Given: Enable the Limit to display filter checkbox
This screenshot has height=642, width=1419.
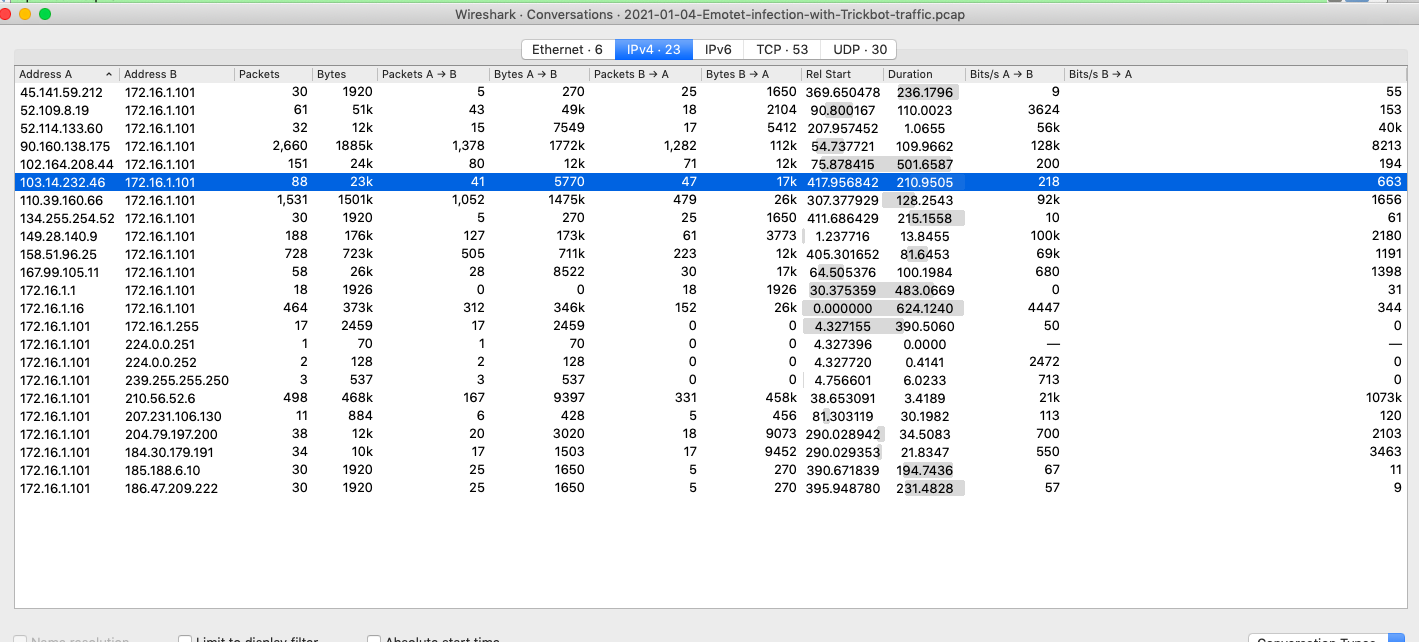Looking at the screenshot, I should [184, 638].
